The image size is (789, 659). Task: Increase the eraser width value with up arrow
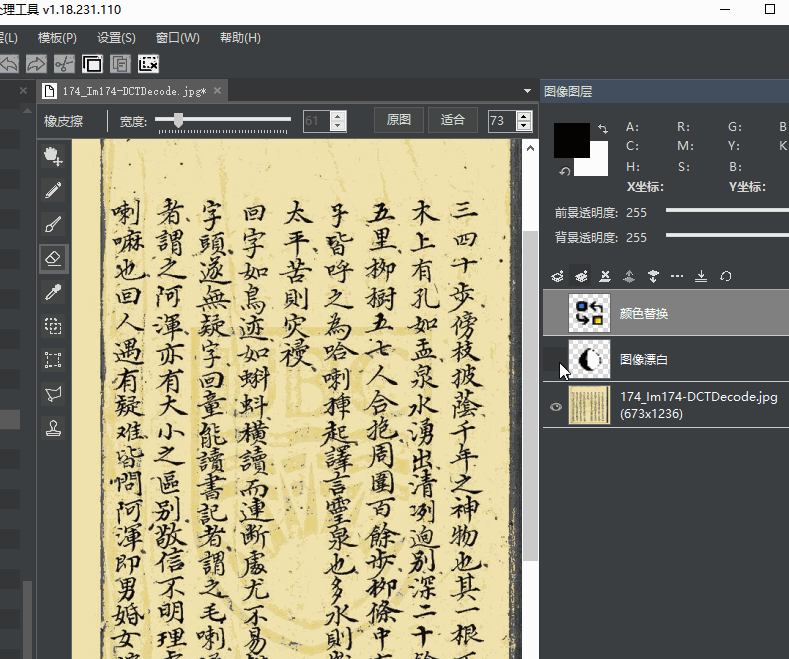pyautogui.click(x=338, y=117)
